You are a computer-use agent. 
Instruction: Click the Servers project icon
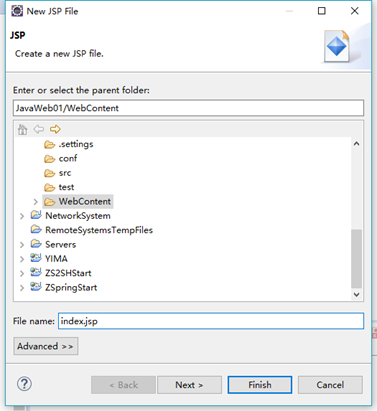36,244
